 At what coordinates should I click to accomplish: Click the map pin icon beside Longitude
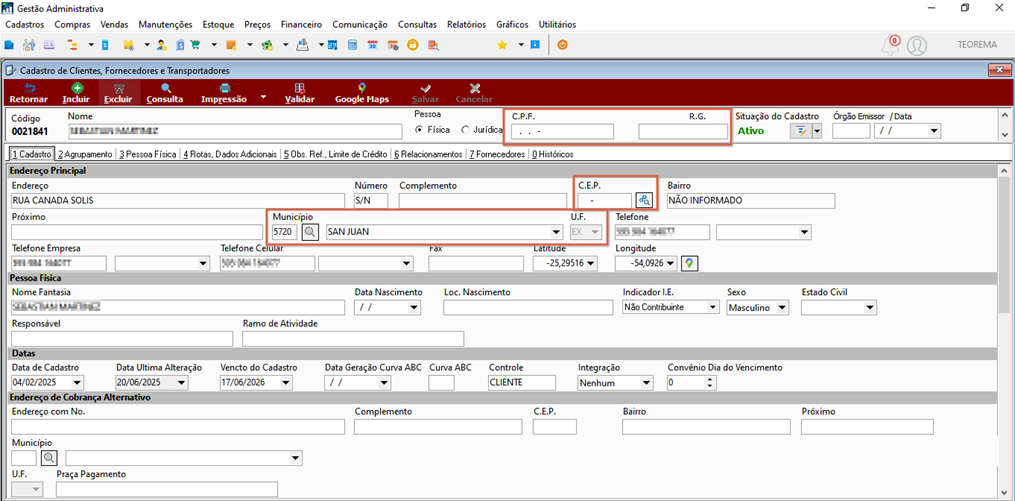point(690,263)
